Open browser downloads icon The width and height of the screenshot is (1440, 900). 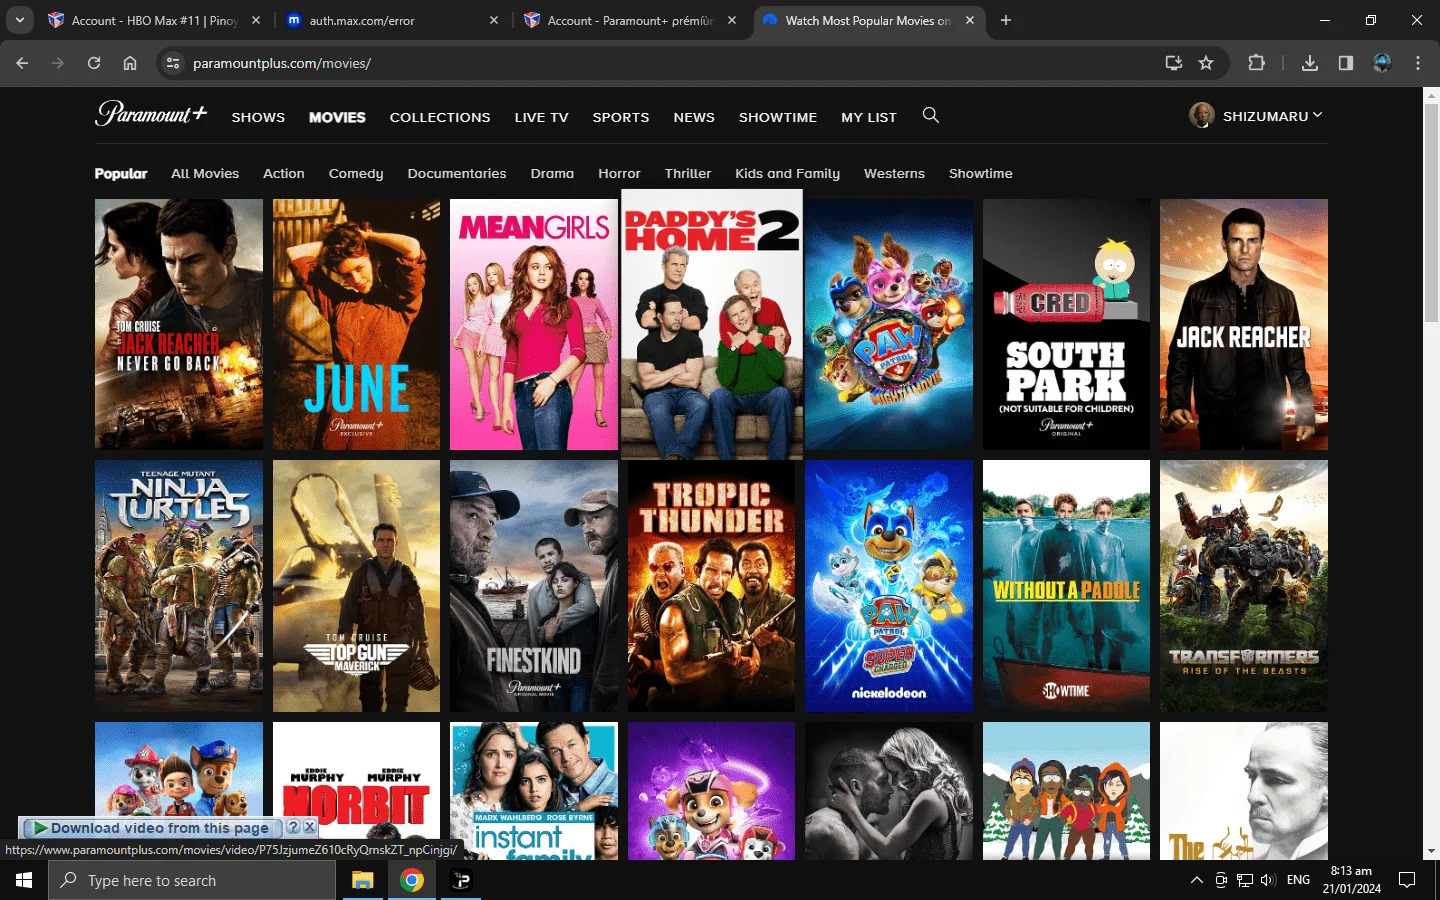click(x=1310, y=63)
